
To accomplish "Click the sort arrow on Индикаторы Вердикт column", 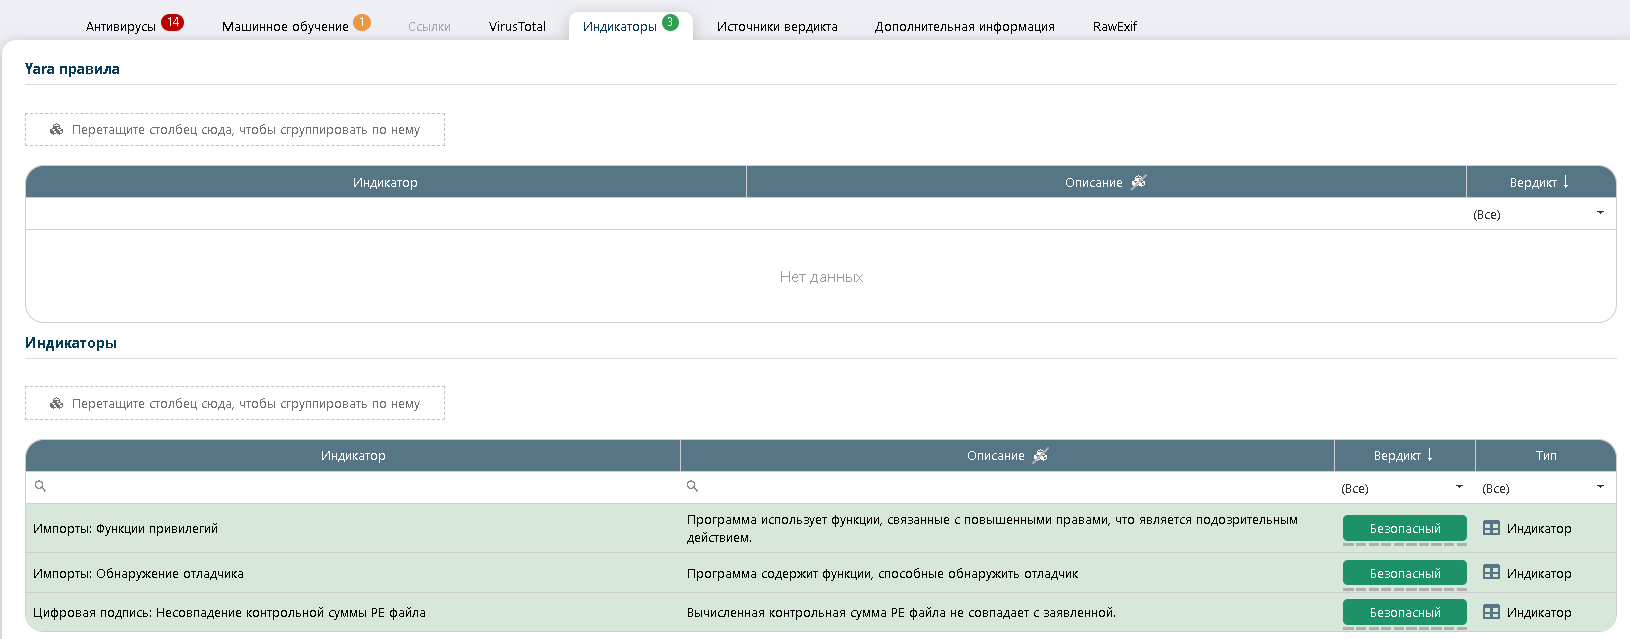I will 1430,455.
